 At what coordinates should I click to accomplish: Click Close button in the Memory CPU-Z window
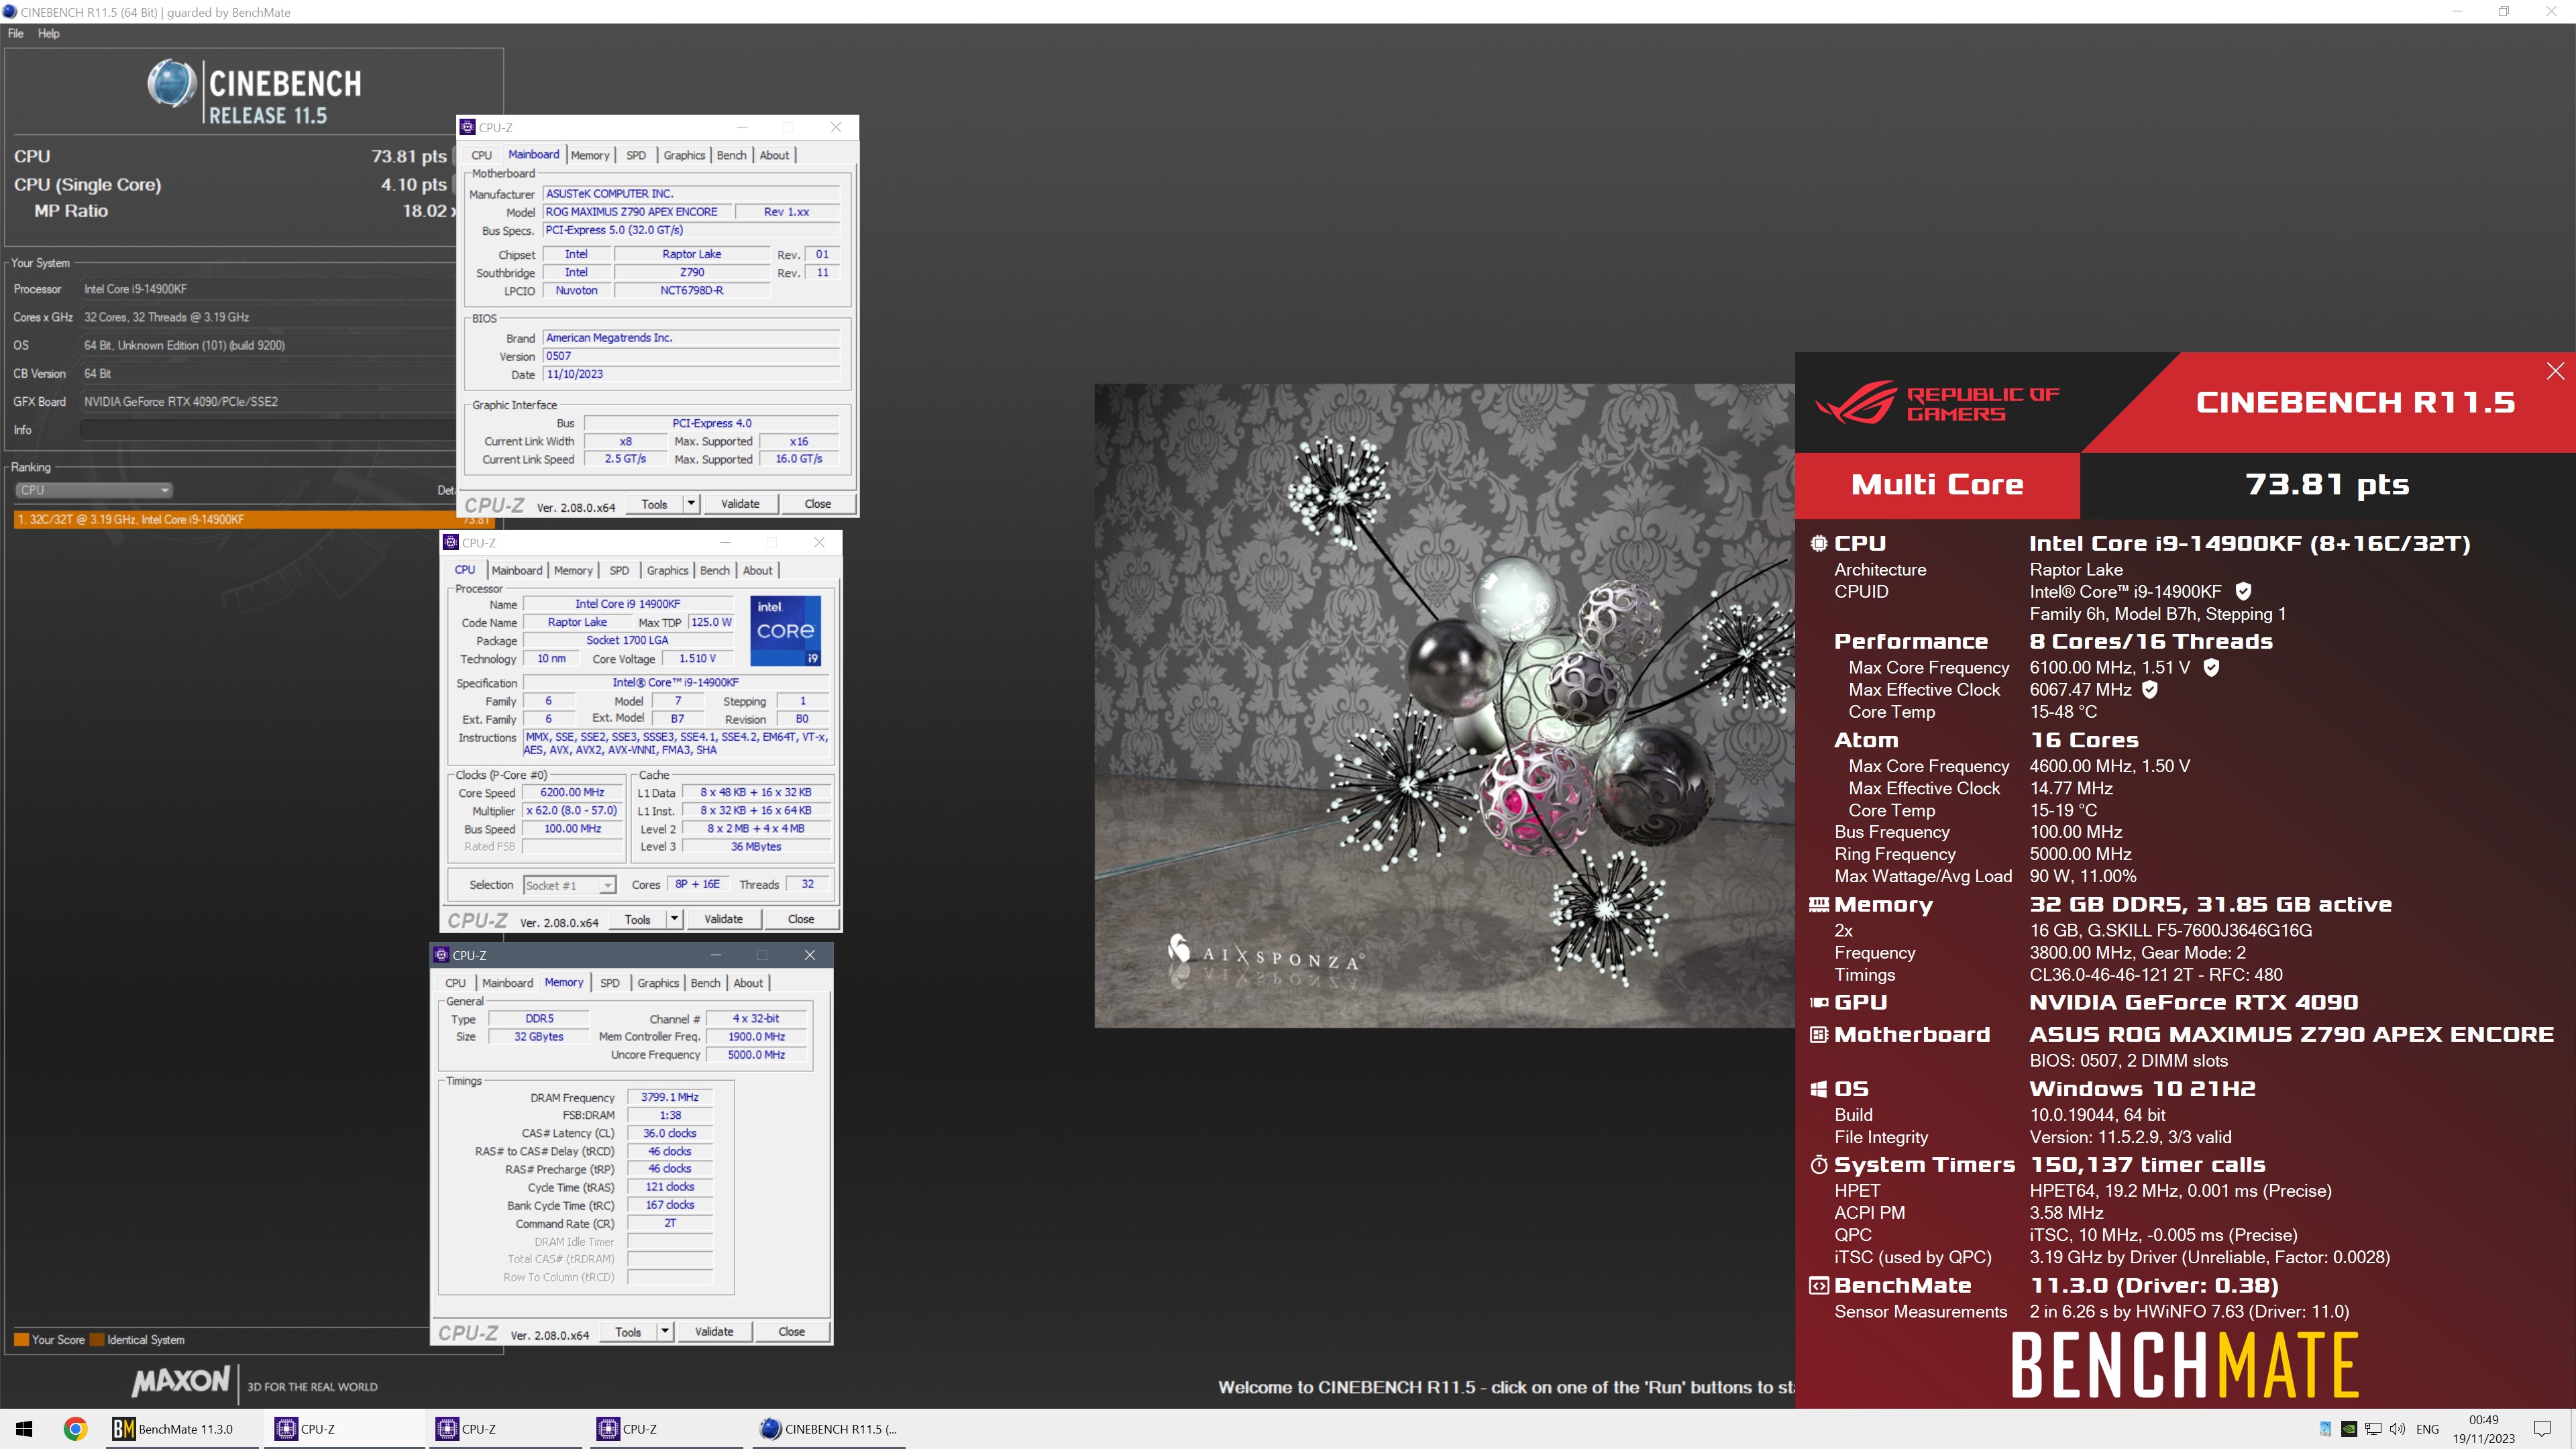pos(791,1332)
